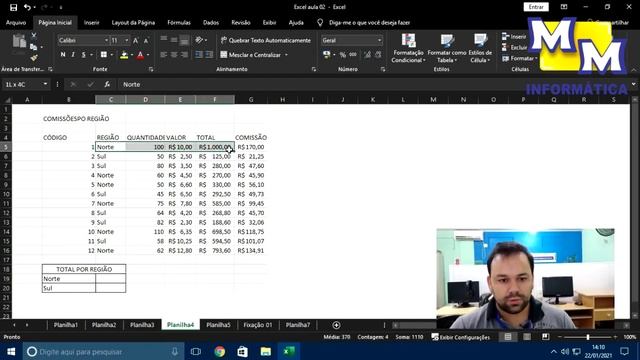Toggle bottom vertical alignment
This screenshot has height=360, width=640.
point(184,40)
